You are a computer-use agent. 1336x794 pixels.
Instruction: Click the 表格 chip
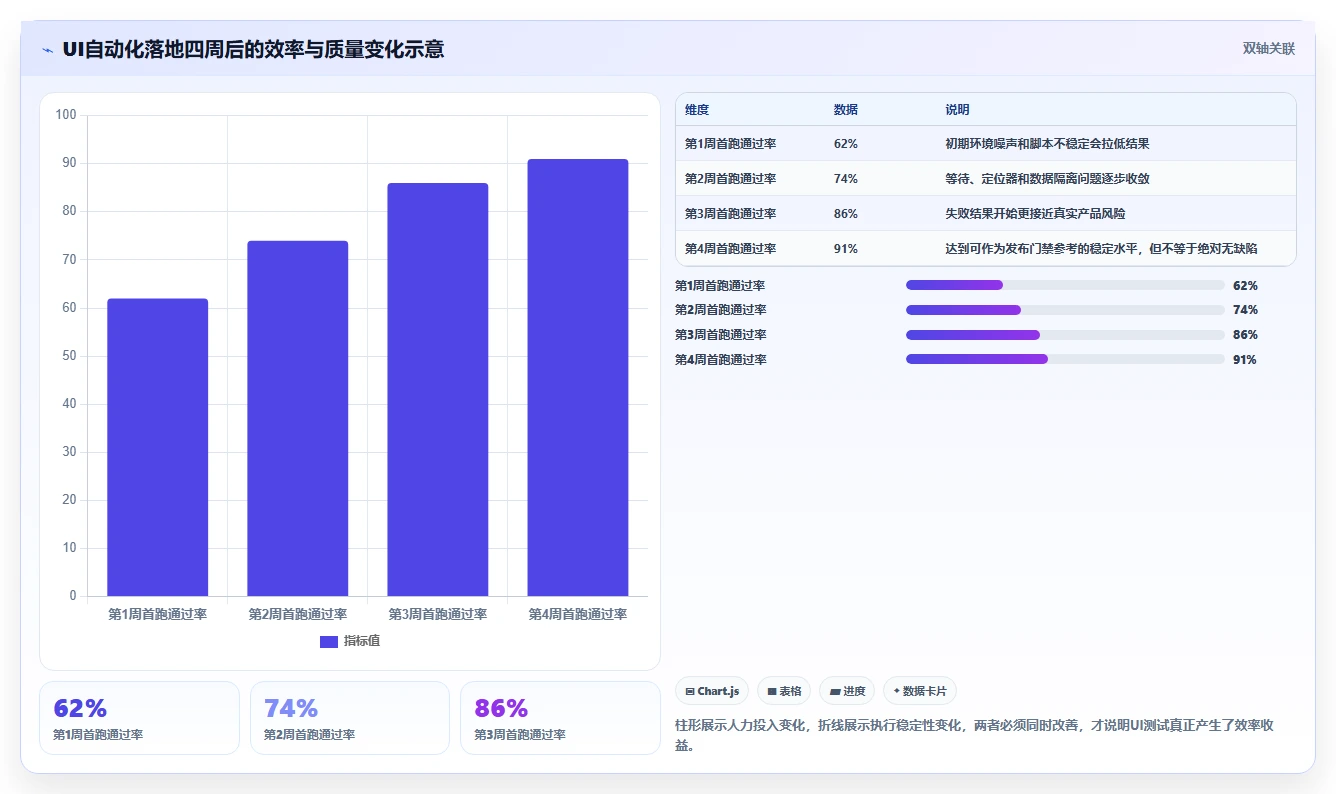click(x=784, y=691)
